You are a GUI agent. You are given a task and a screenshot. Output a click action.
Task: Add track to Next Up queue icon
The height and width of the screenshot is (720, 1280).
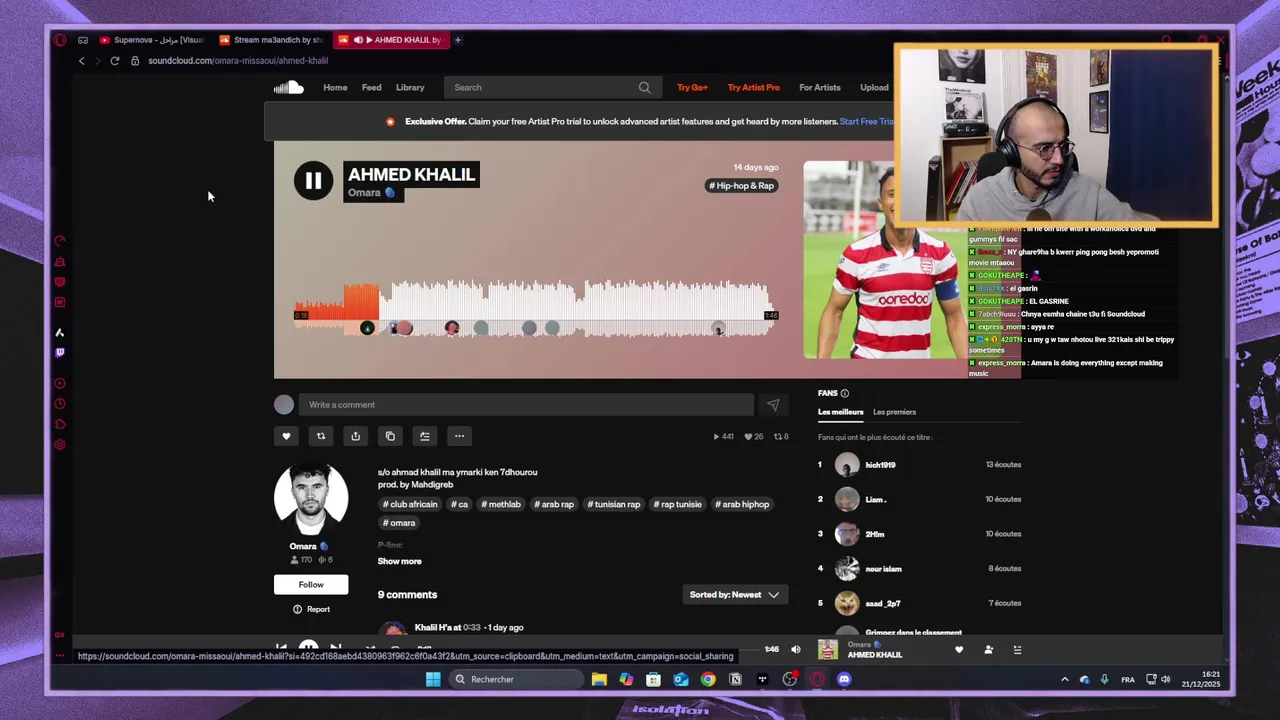coord(425,436)
